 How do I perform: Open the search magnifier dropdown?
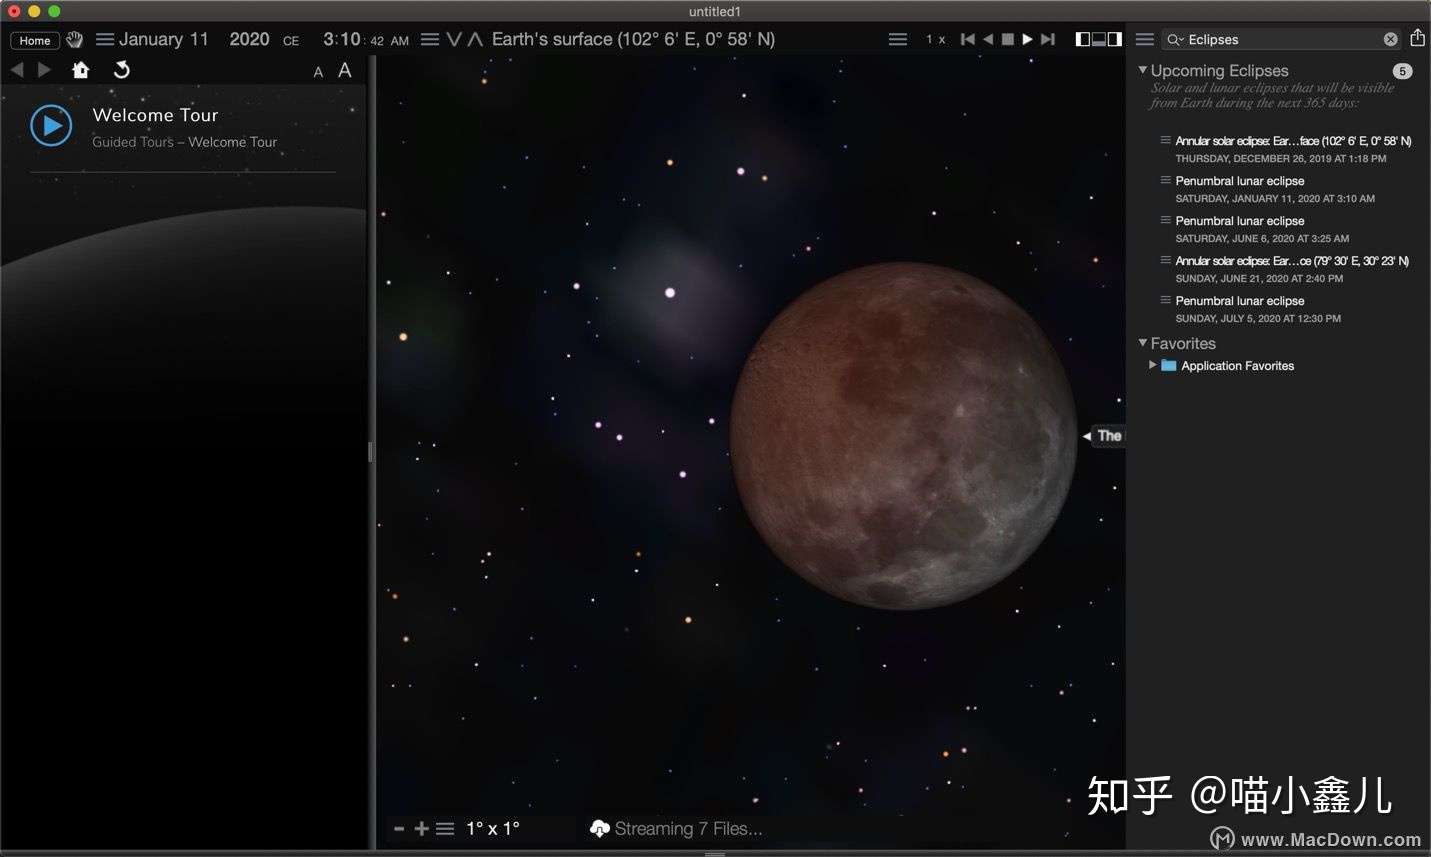coord(1175,40)
